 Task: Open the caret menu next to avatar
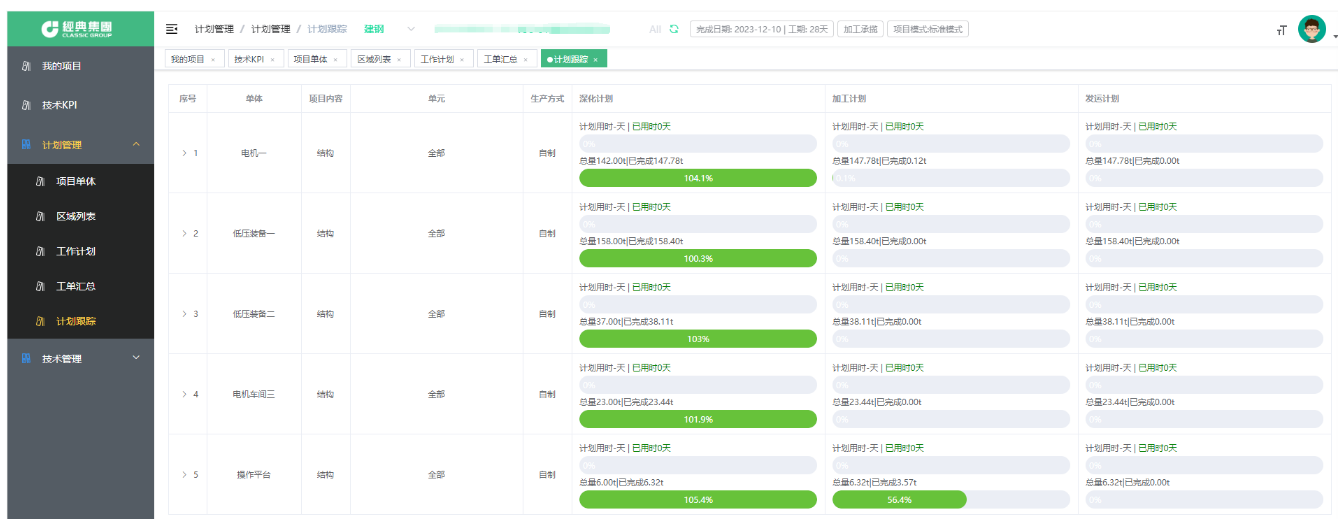[1334, 36]
